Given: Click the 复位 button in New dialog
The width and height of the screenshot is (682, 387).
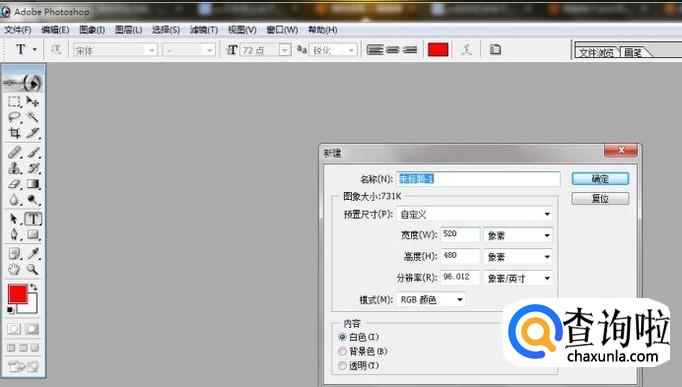Looking at the screenshot, I should click(600, 199).
